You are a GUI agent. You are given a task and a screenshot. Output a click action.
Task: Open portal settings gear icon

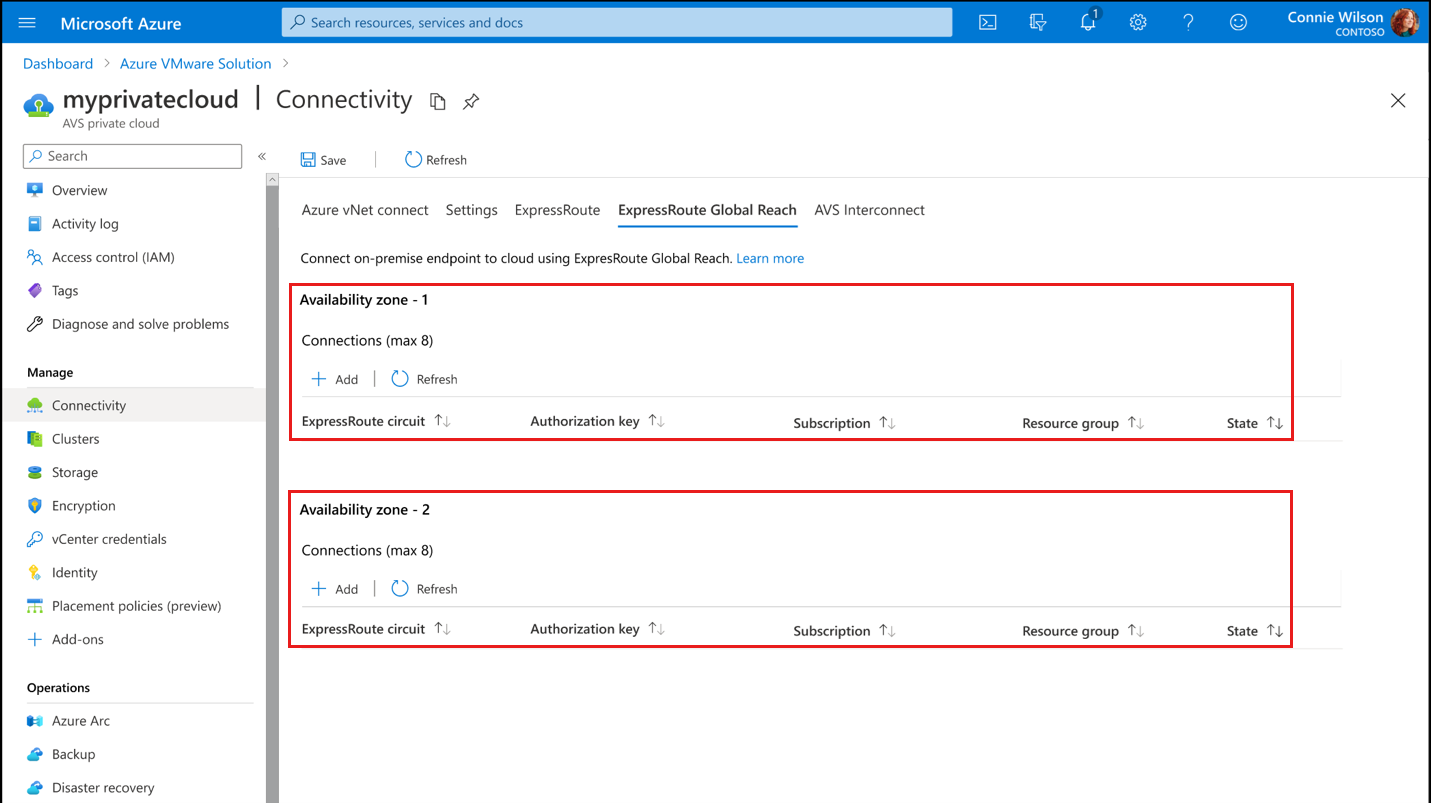tap(1138, 22)
